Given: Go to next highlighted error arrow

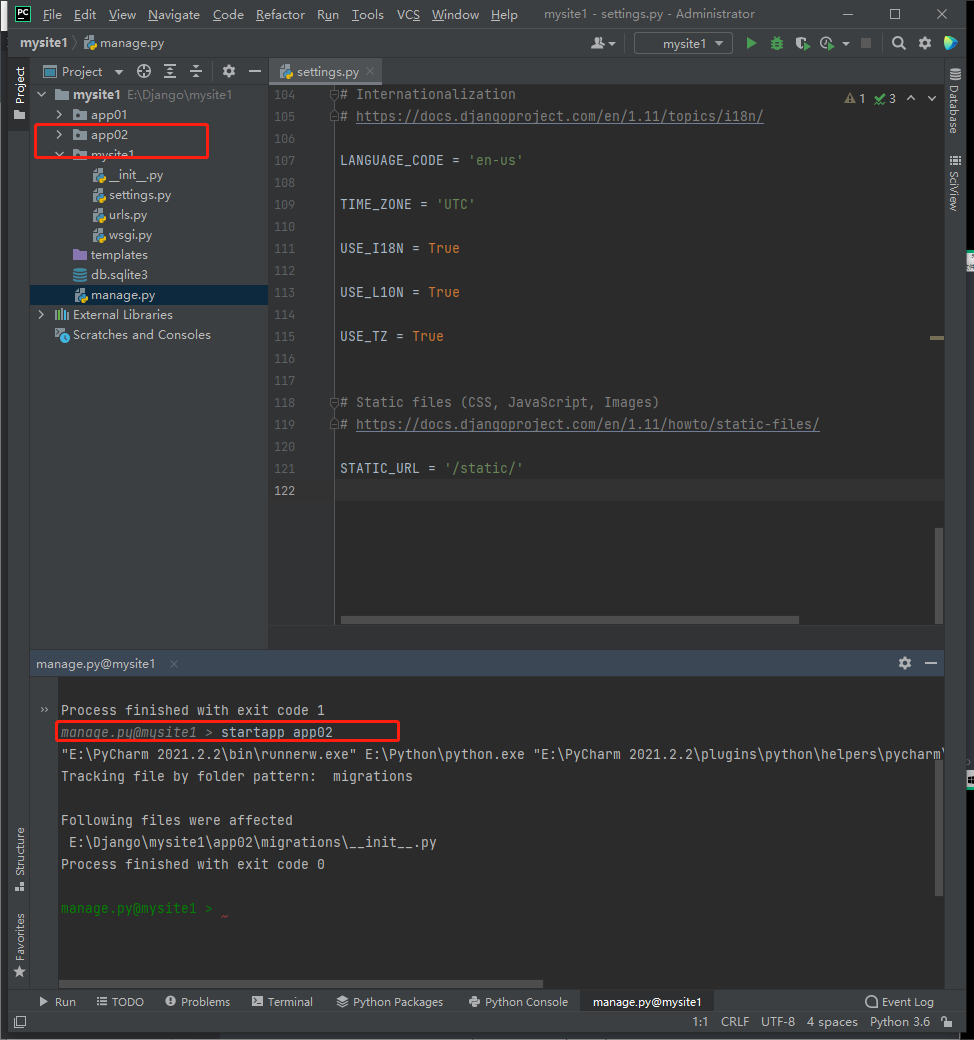Looking at the screenshot, I should click(x=932, y=98).
